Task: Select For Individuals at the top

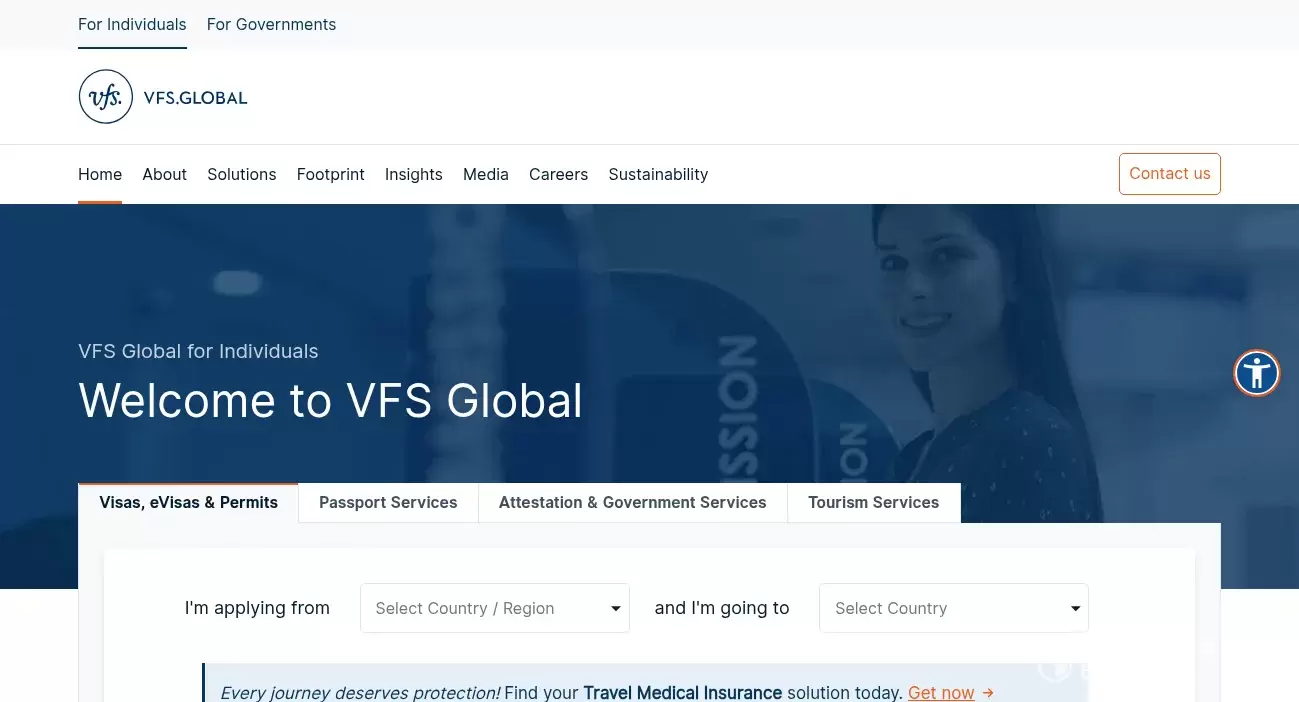Action: pyautogui.click(x=132, y=24)
